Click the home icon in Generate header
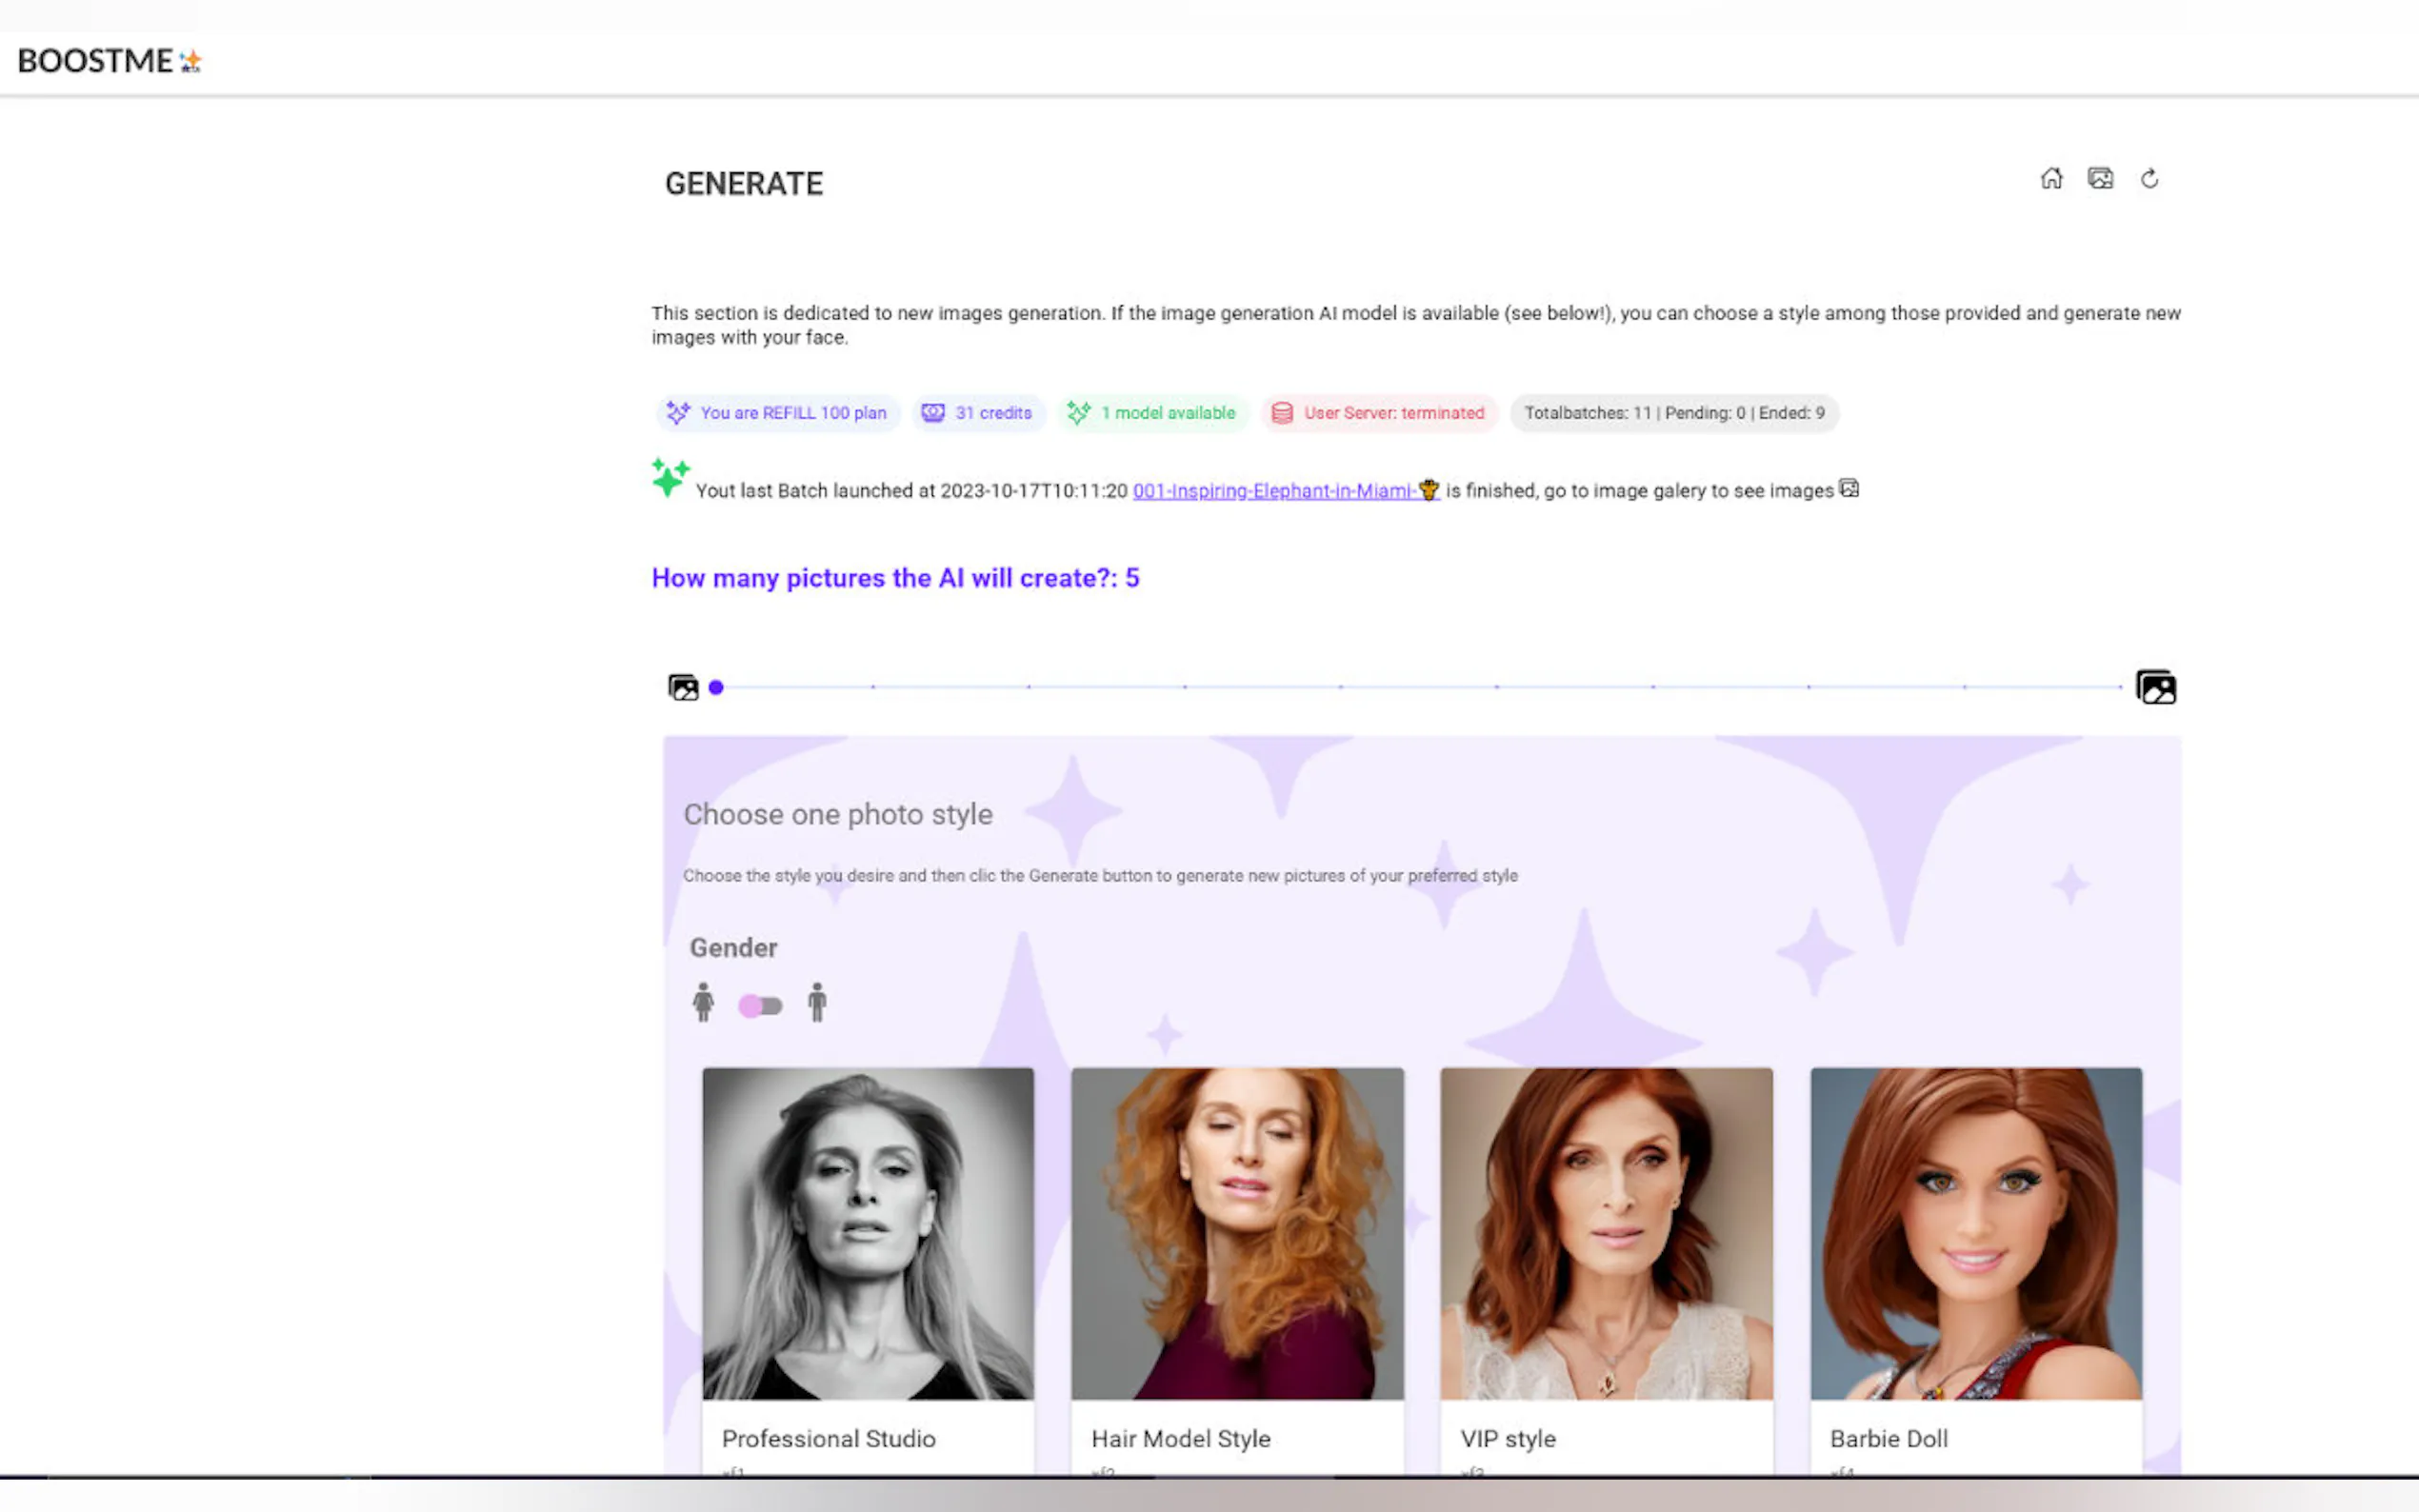This screenshot has height=1512, width=2419. pyautogui.click(x=2051, y=178)
